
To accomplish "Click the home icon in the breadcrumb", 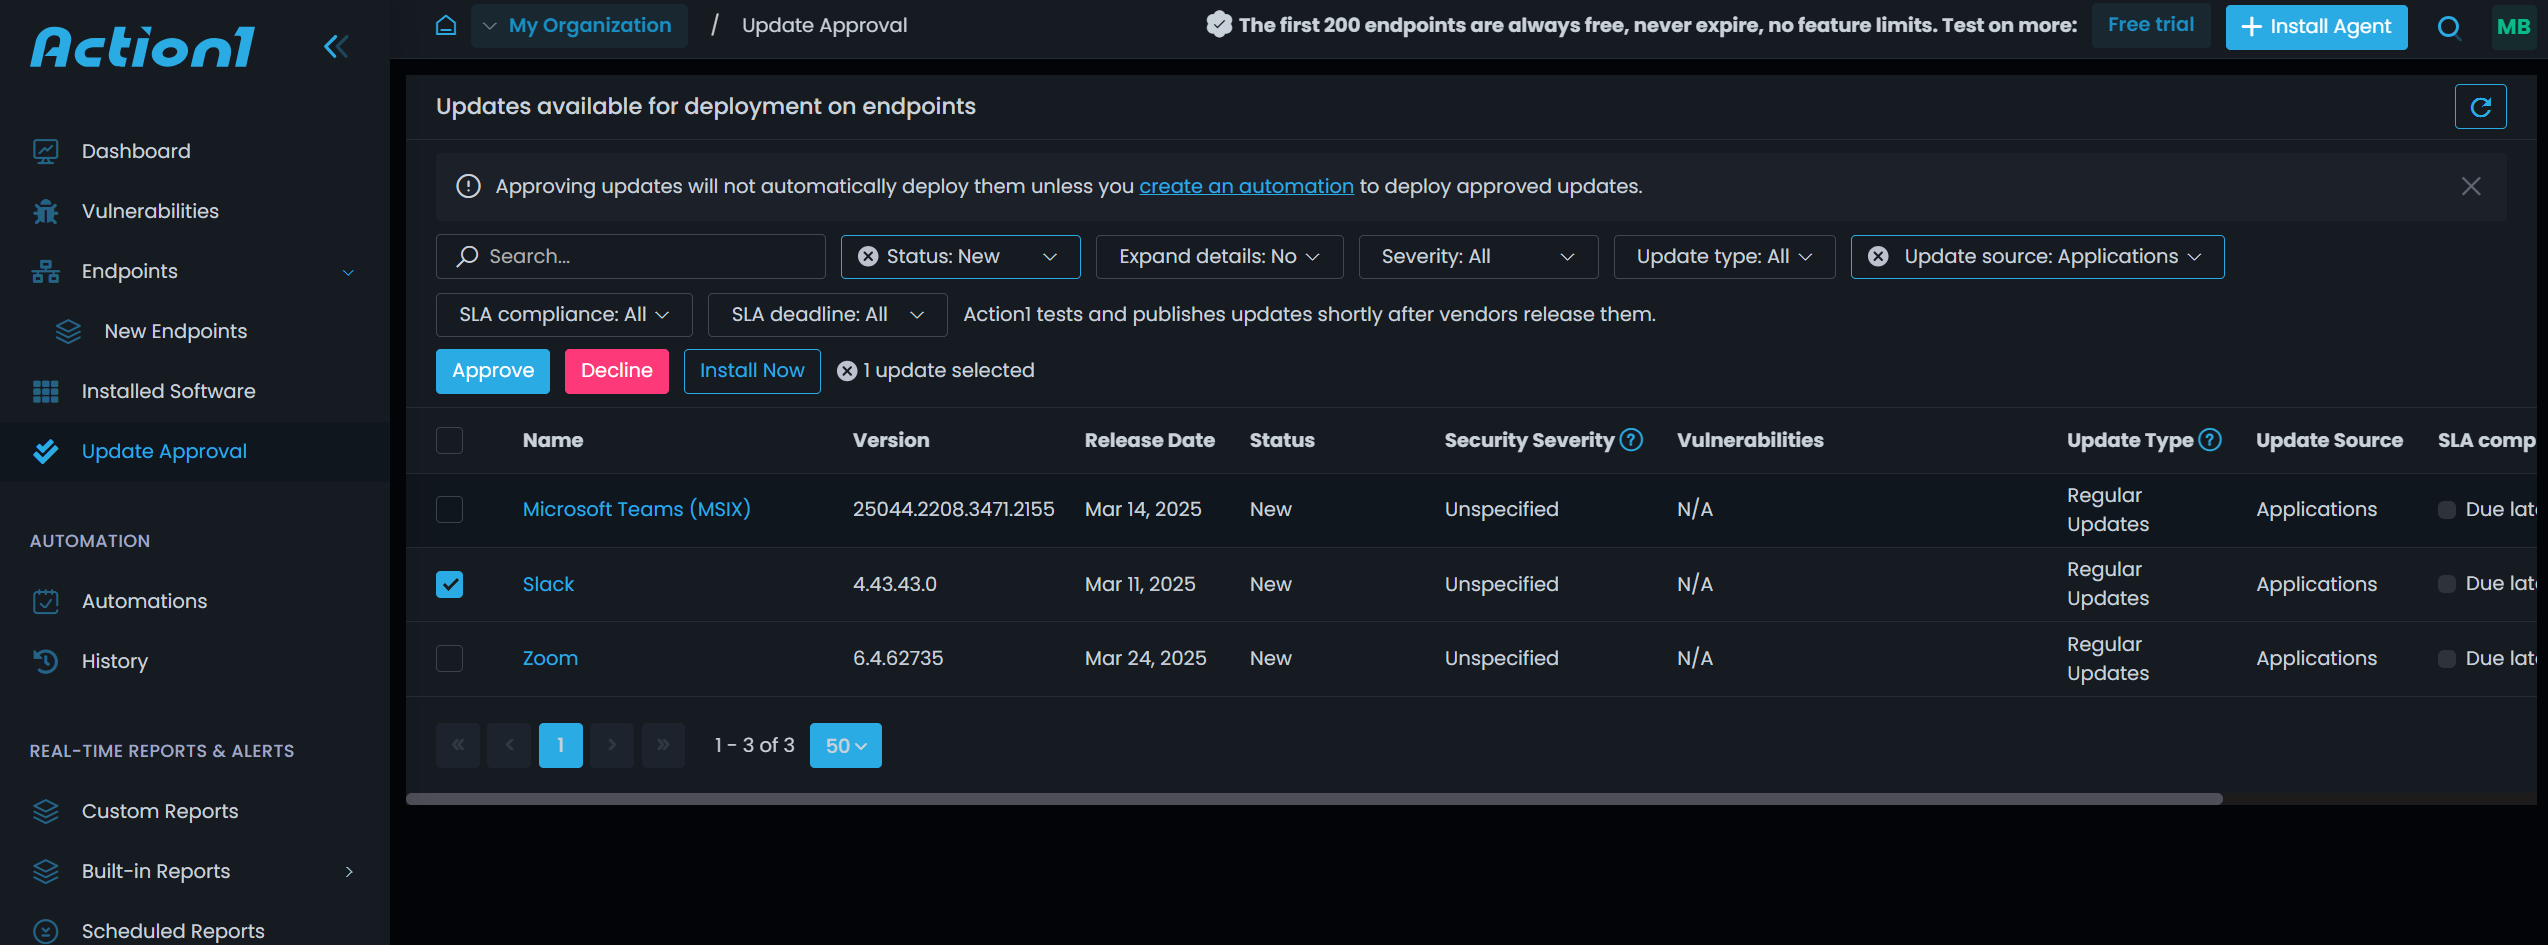I will click(445, 25).
